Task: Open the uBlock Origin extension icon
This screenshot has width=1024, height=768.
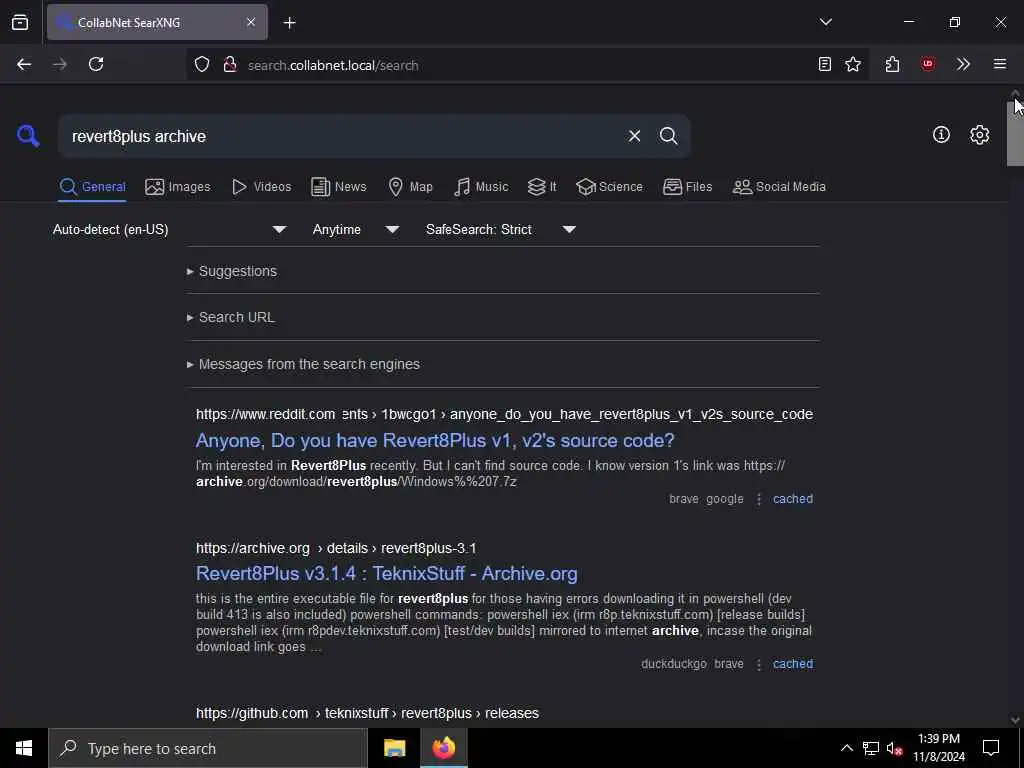Action: (x=927, y=64)
